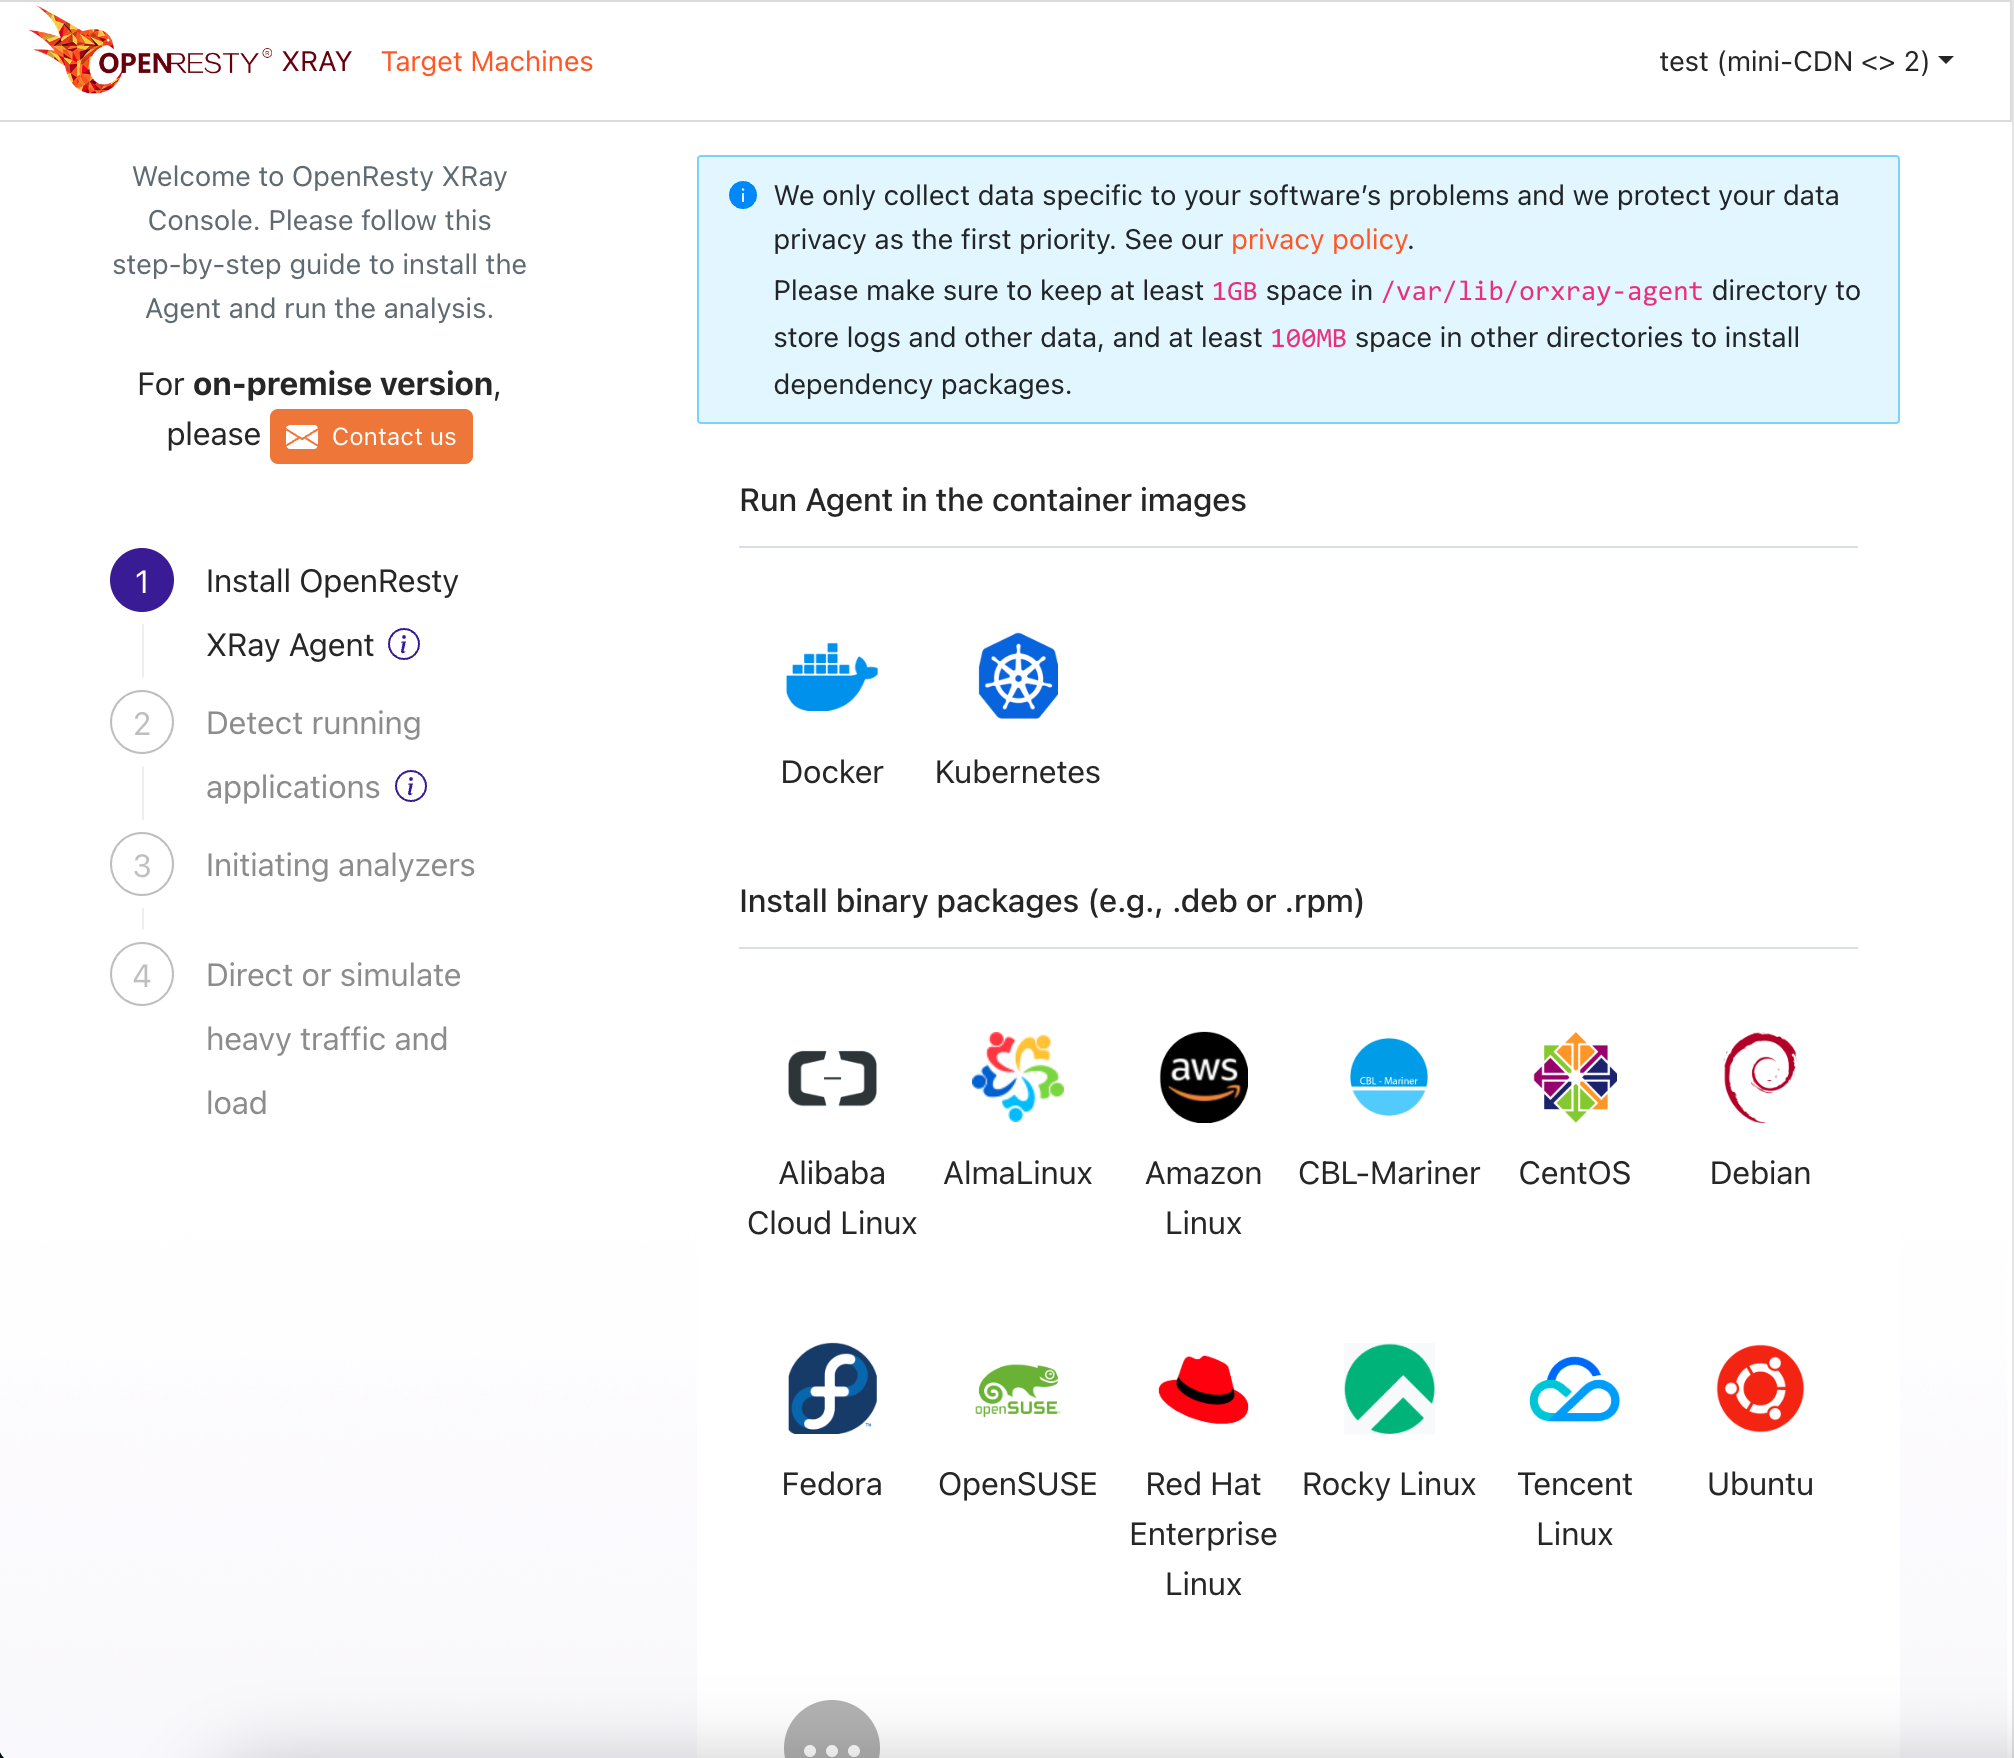Select step 1 circle in the guide
The height and width of the screenshot is (1758, 2014).
142,581
